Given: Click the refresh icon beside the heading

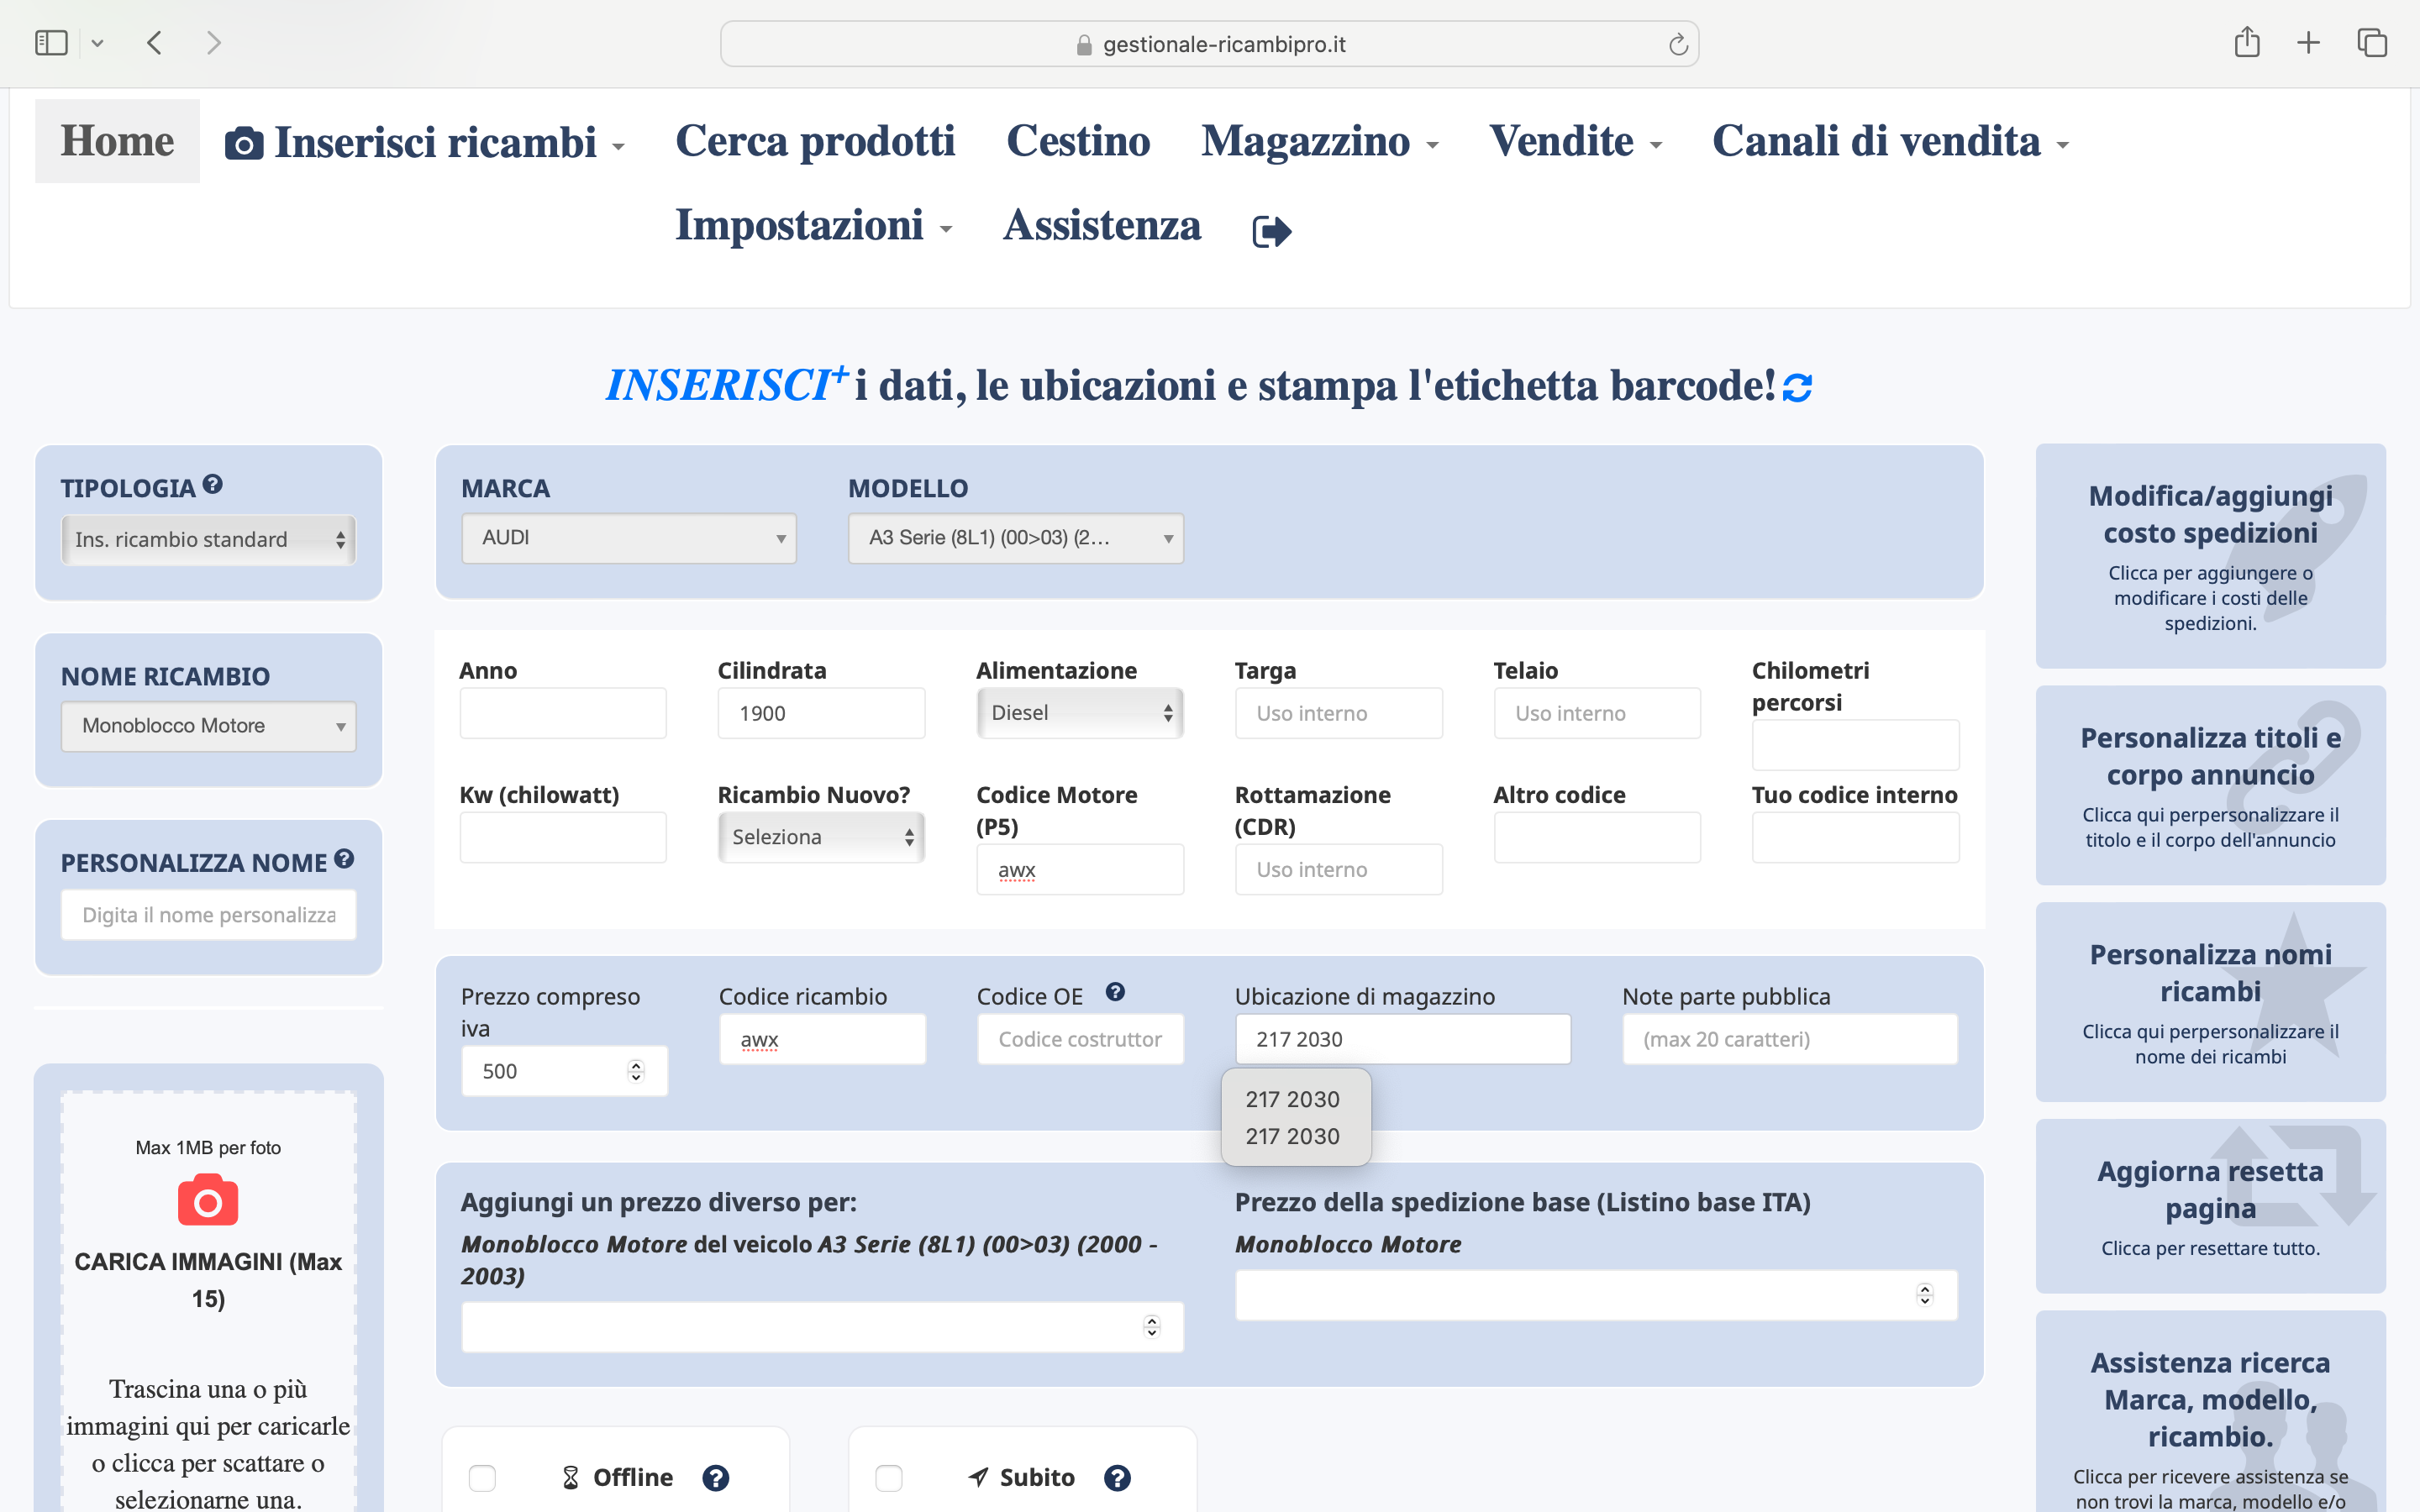Looking at the screenshot, I should (x=1797, y=387).
